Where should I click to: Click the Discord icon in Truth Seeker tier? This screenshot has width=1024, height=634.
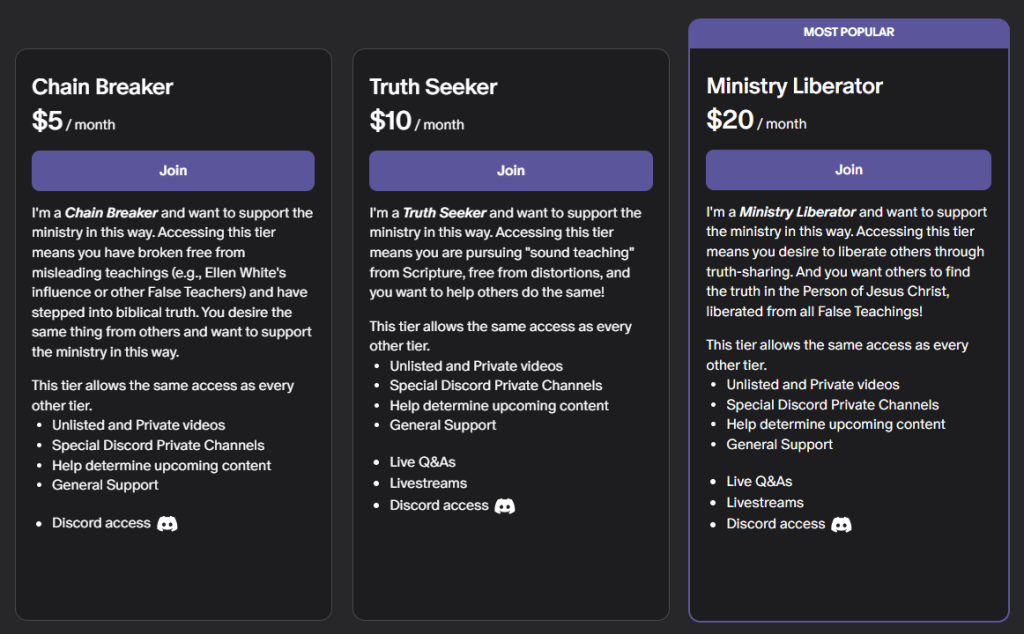(x=505, y=506)
